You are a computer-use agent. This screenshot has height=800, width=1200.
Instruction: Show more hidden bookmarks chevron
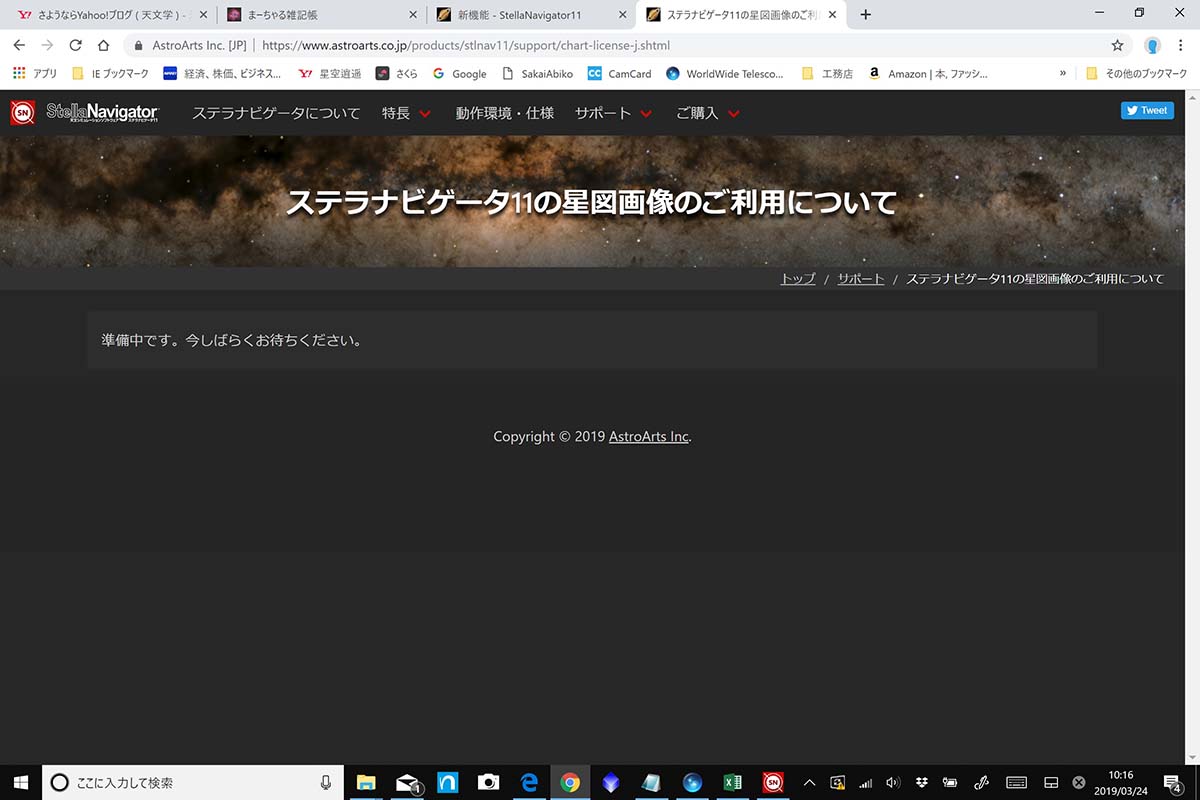point(1063,73)
